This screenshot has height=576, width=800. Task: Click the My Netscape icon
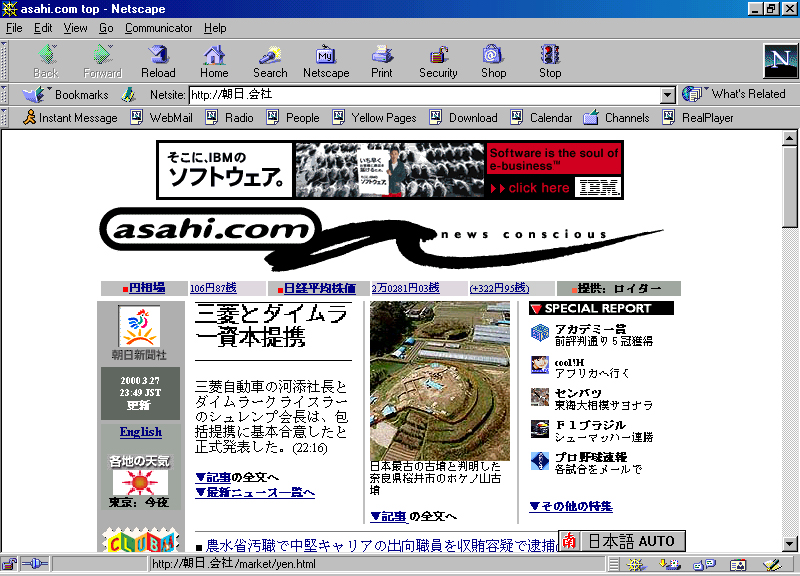[326, 59]
